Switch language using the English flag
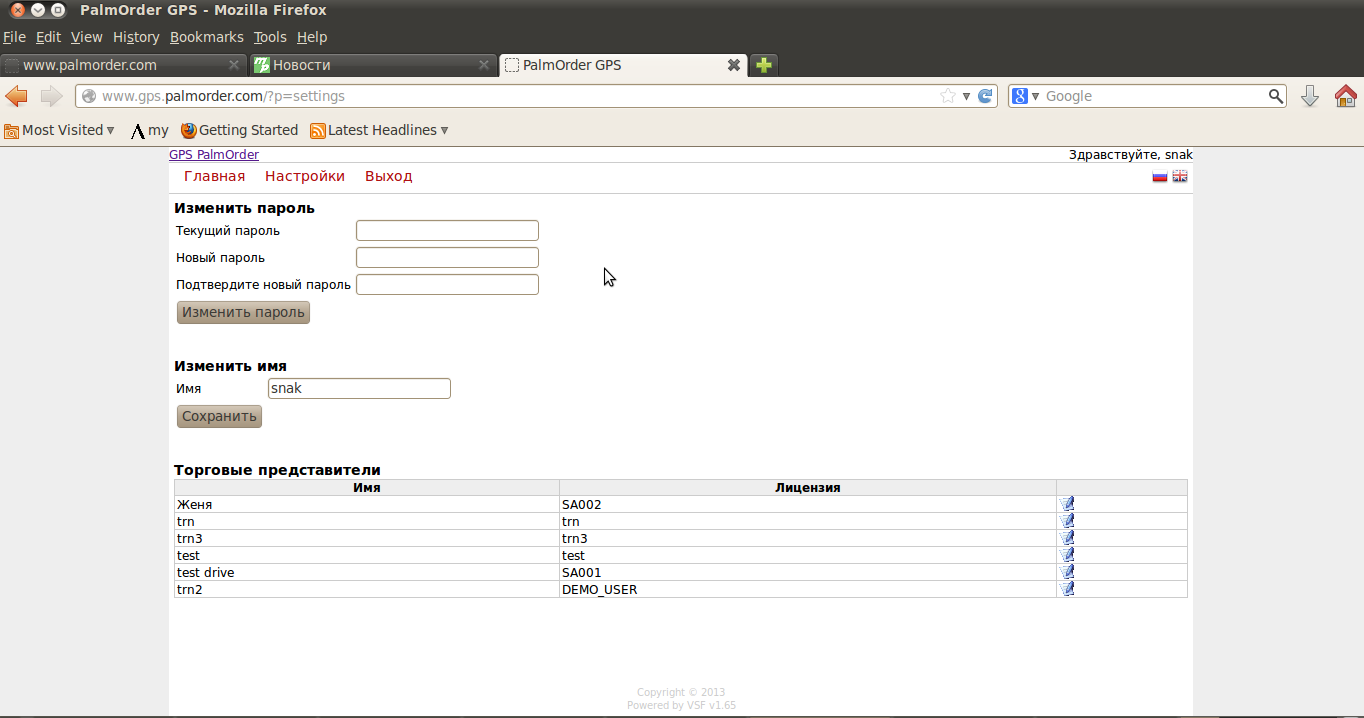Image resolution: width=1364 pixels, height=718 pixels. click(1180, 177)
